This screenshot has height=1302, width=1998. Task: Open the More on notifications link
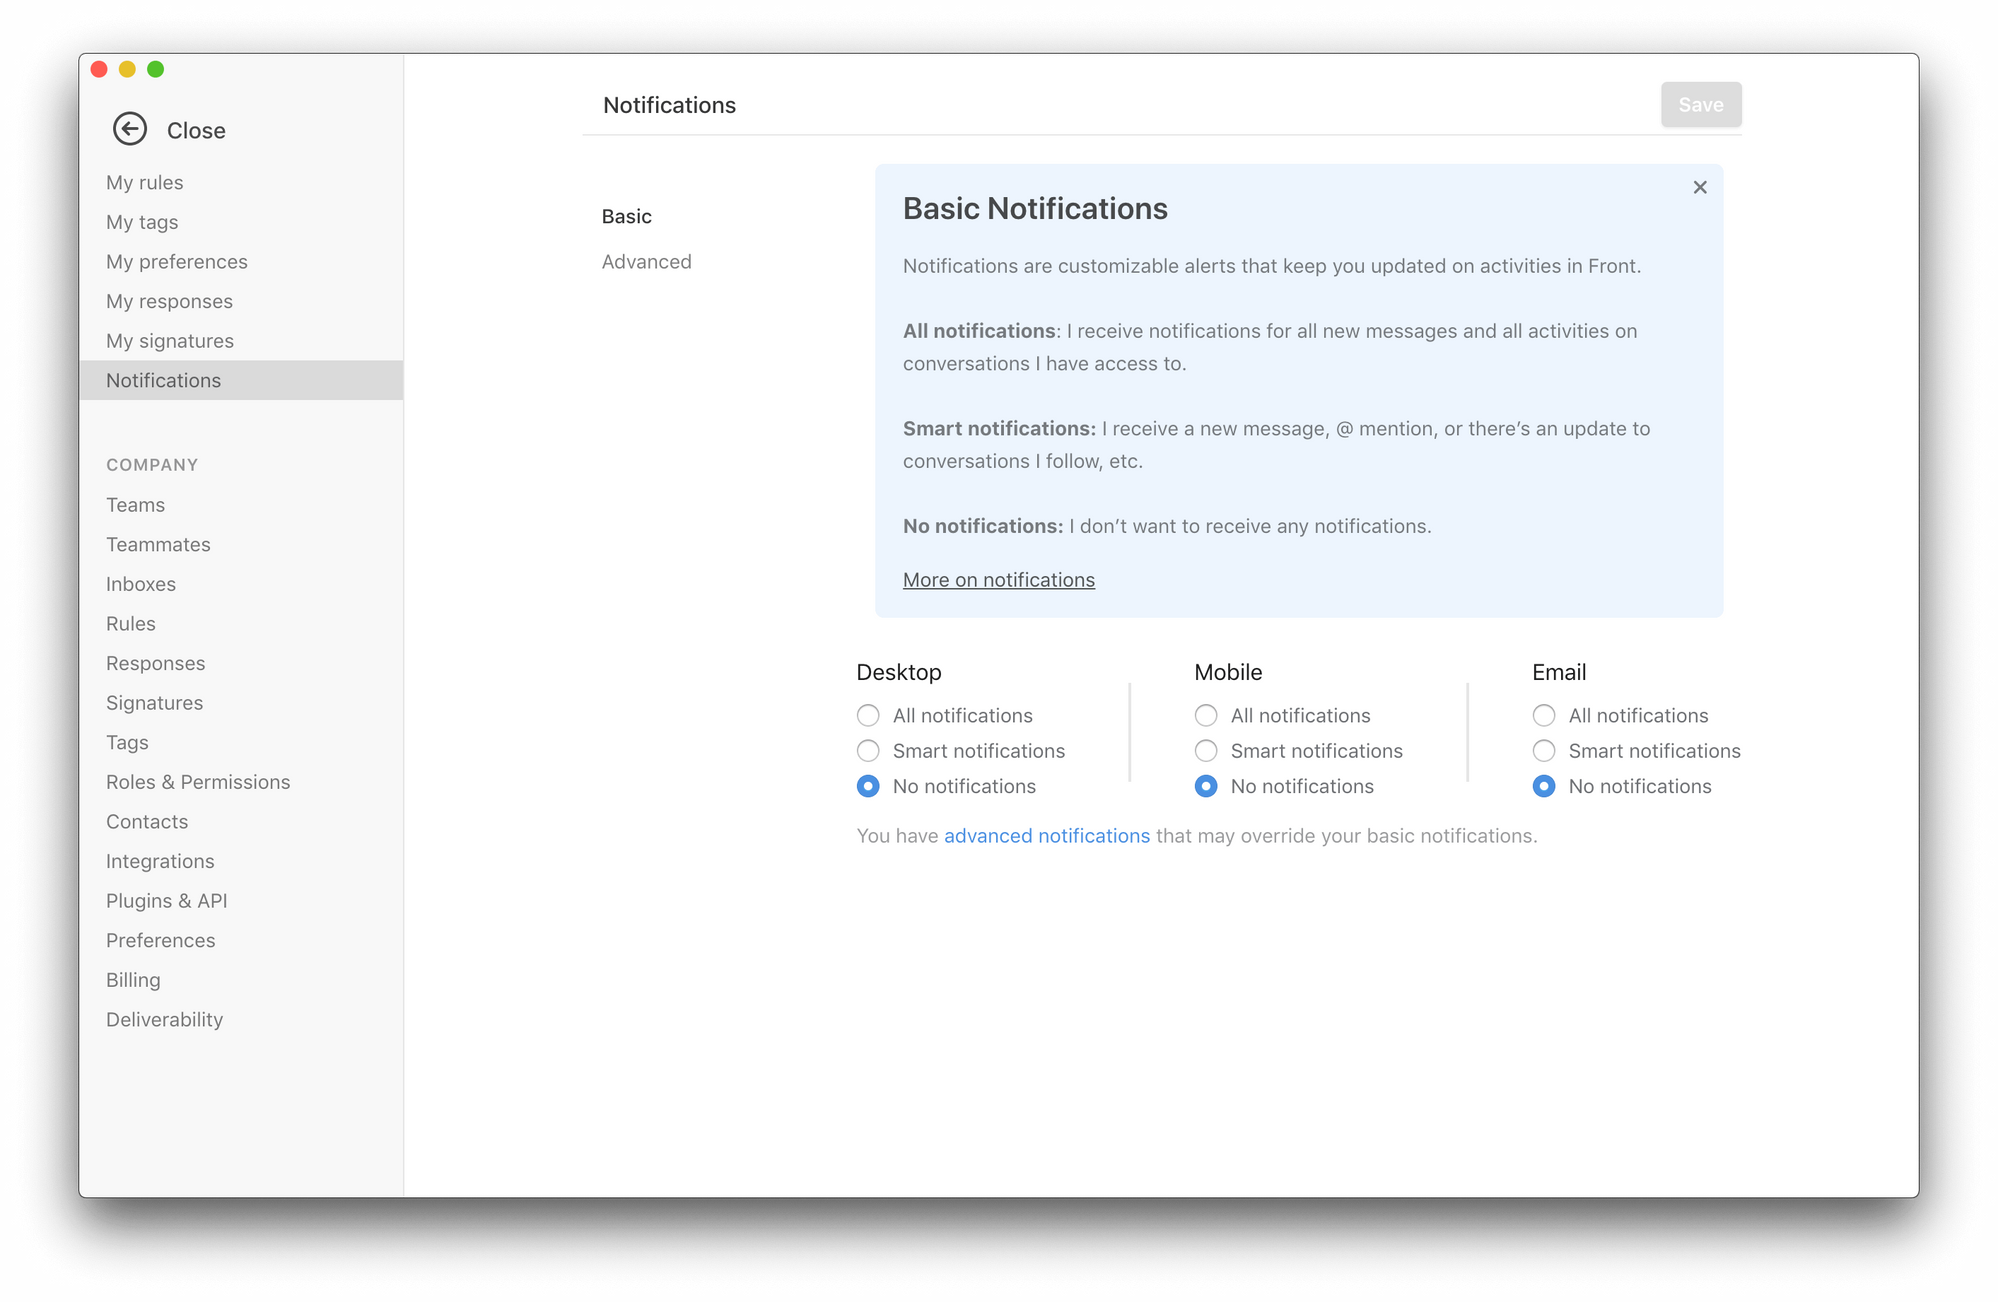[998, 580]
